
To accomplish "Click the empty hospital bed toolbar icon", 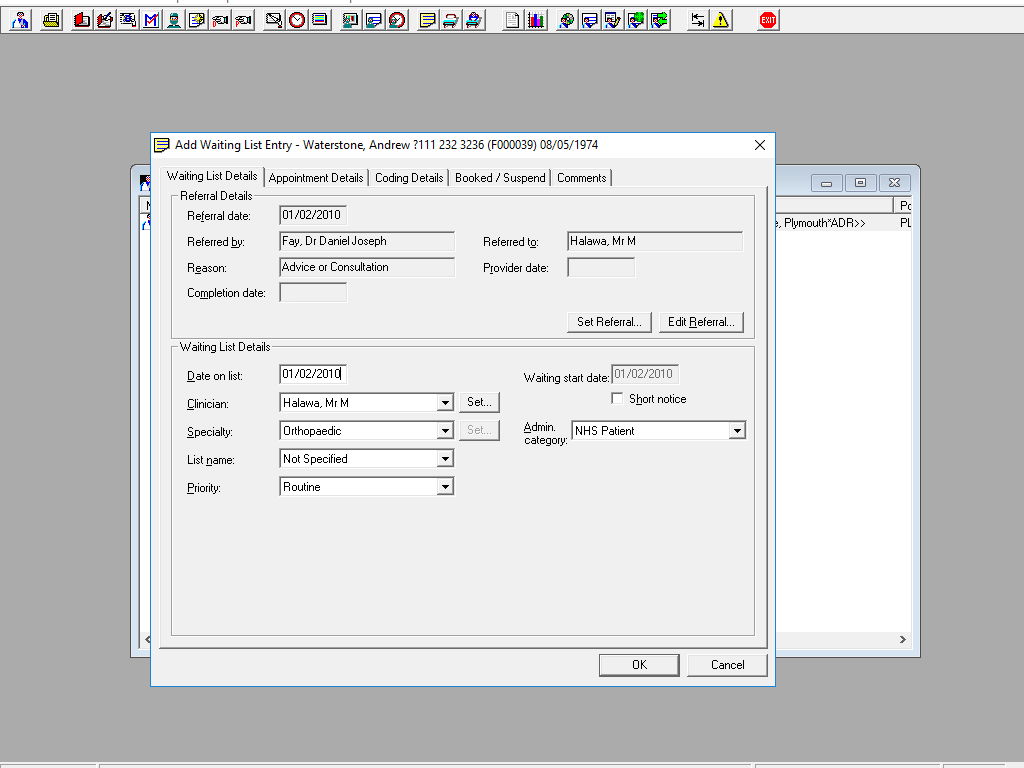I will tap(451, 20).
